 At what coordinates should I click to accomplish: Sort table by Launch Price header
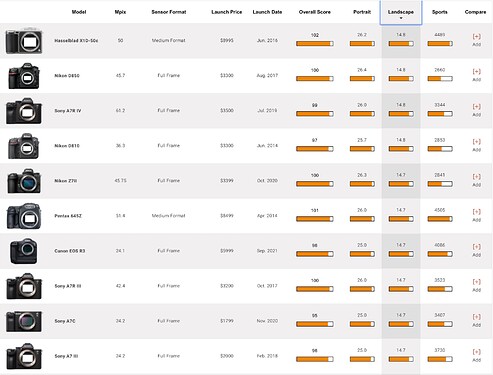pyautogui.click(x=227, y=12)
